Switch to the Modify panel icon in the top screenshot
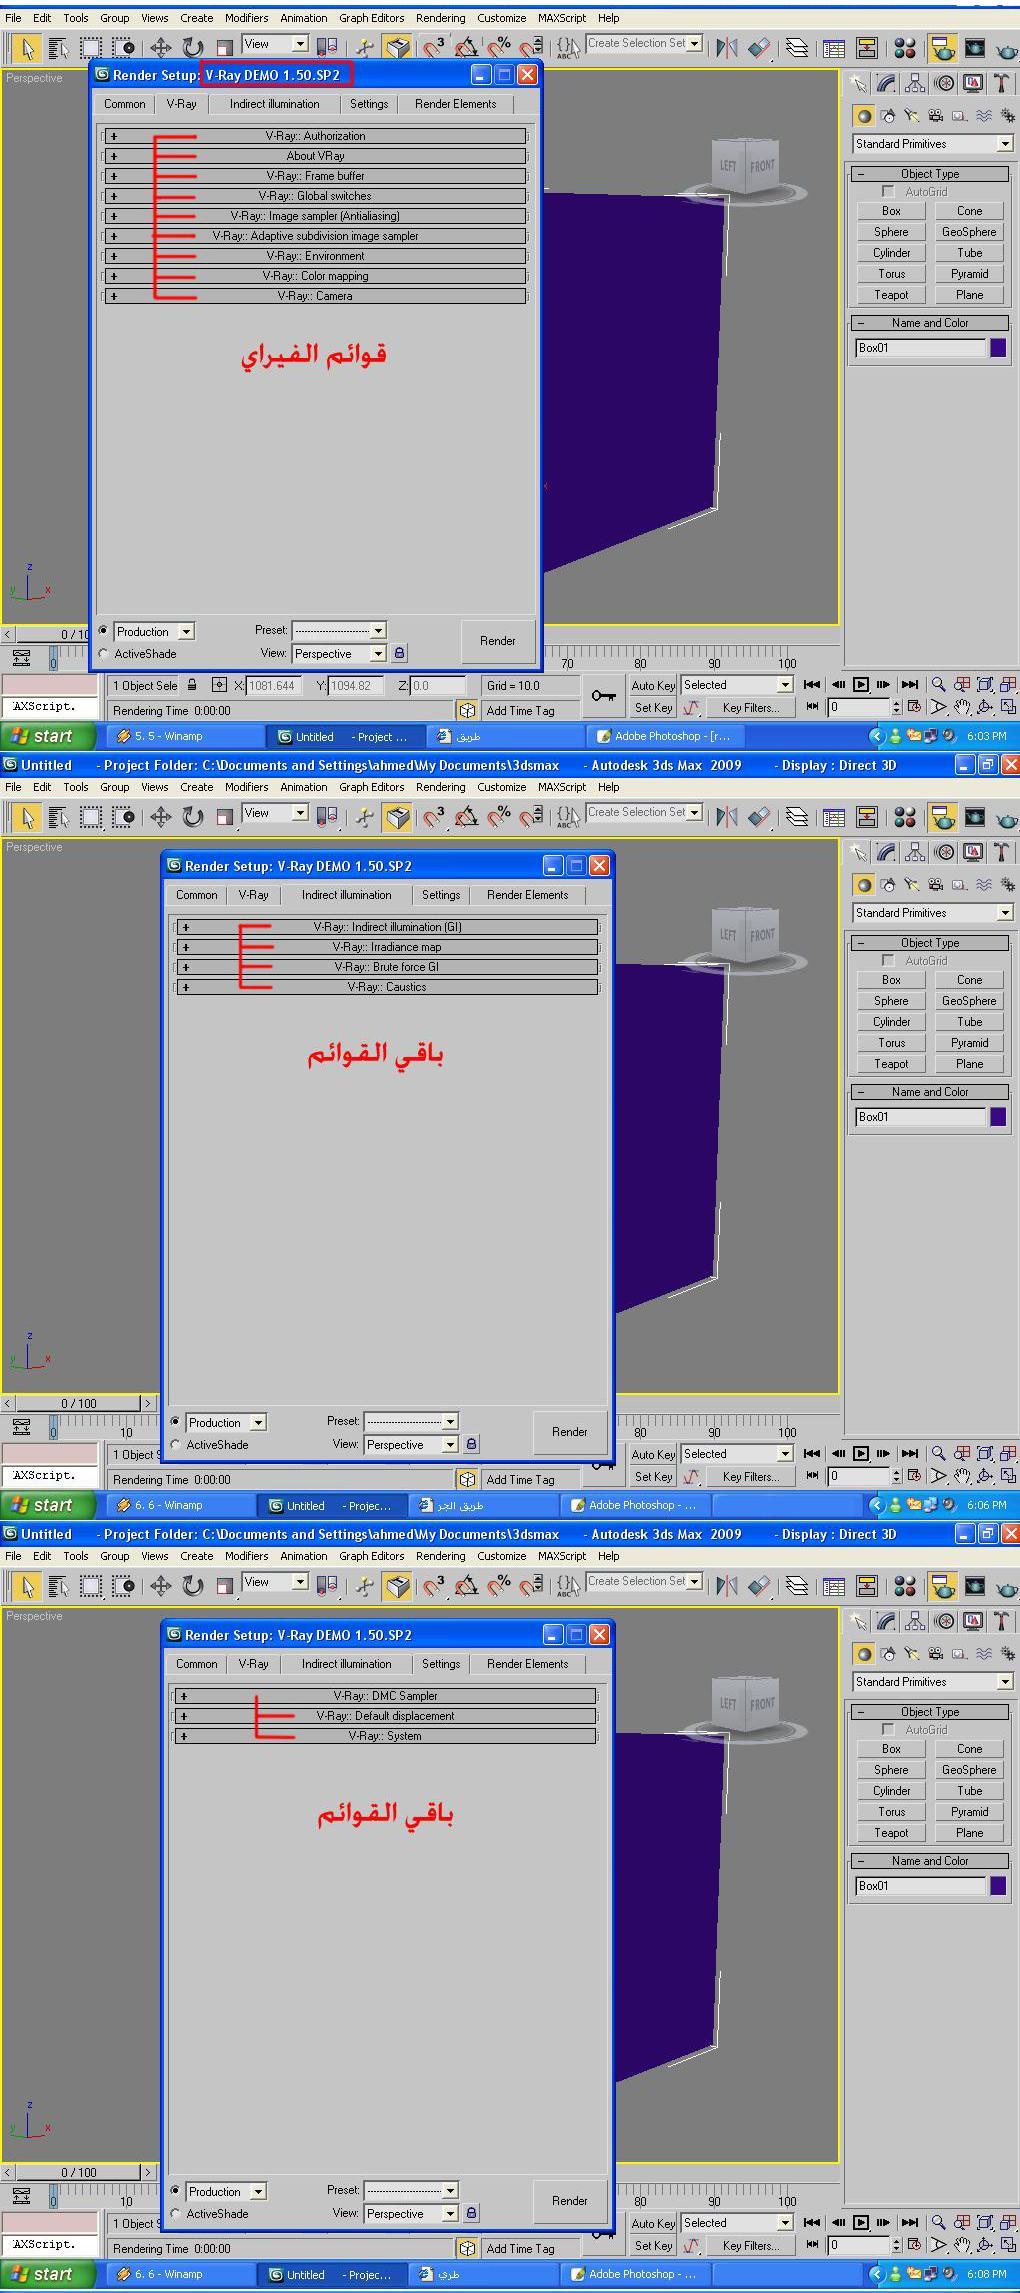Screen dimensions: 1020x2293 point(886,83)
